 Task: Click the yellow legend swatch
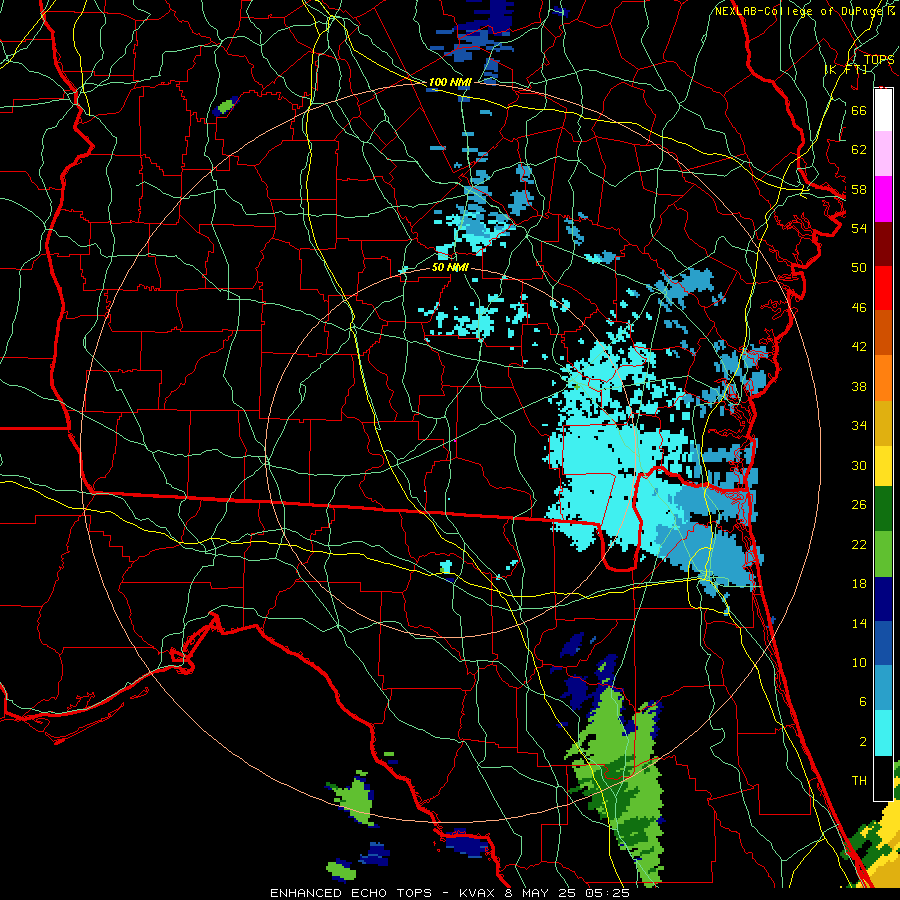(x=883, y=466)
